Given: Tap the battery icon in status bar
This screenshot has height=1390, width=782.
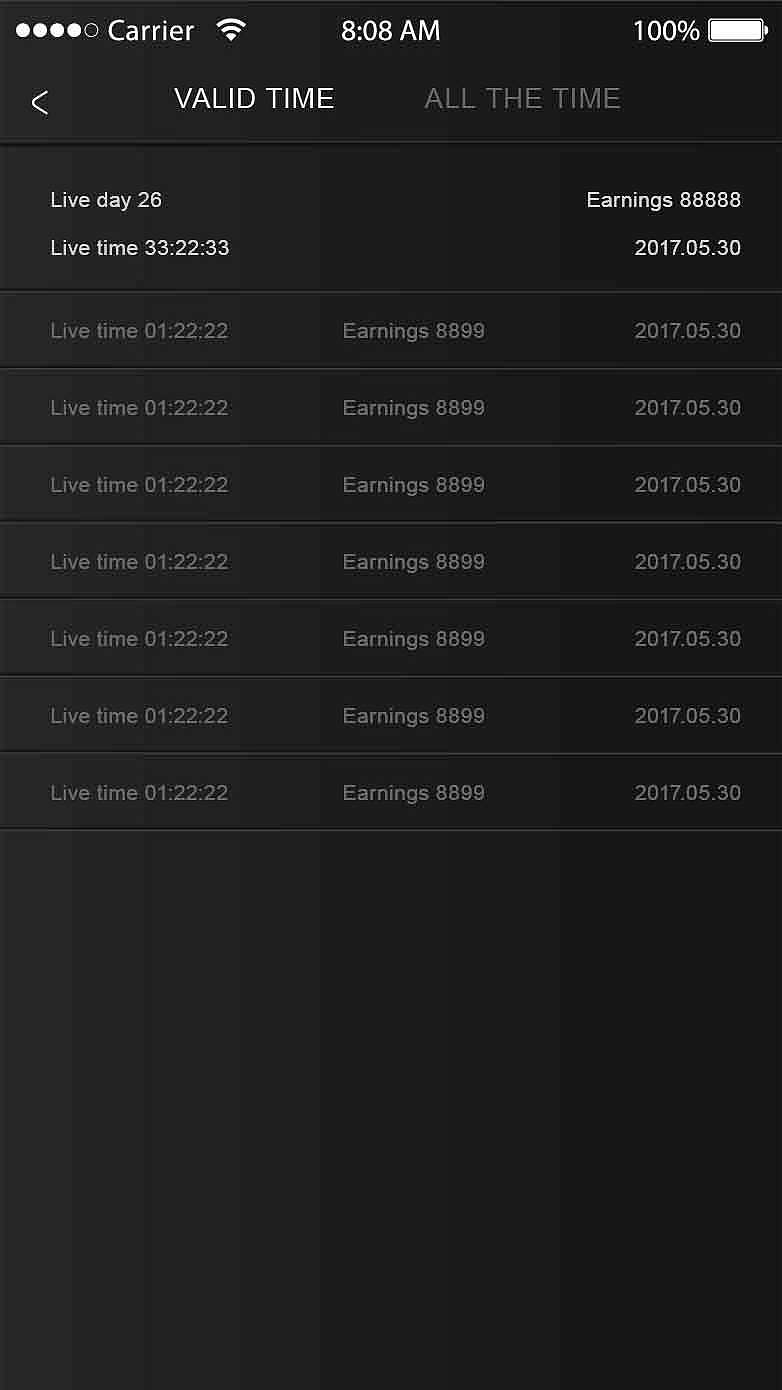Looking at the screenshot, I should pyautogui.click(x=737, y=30).
